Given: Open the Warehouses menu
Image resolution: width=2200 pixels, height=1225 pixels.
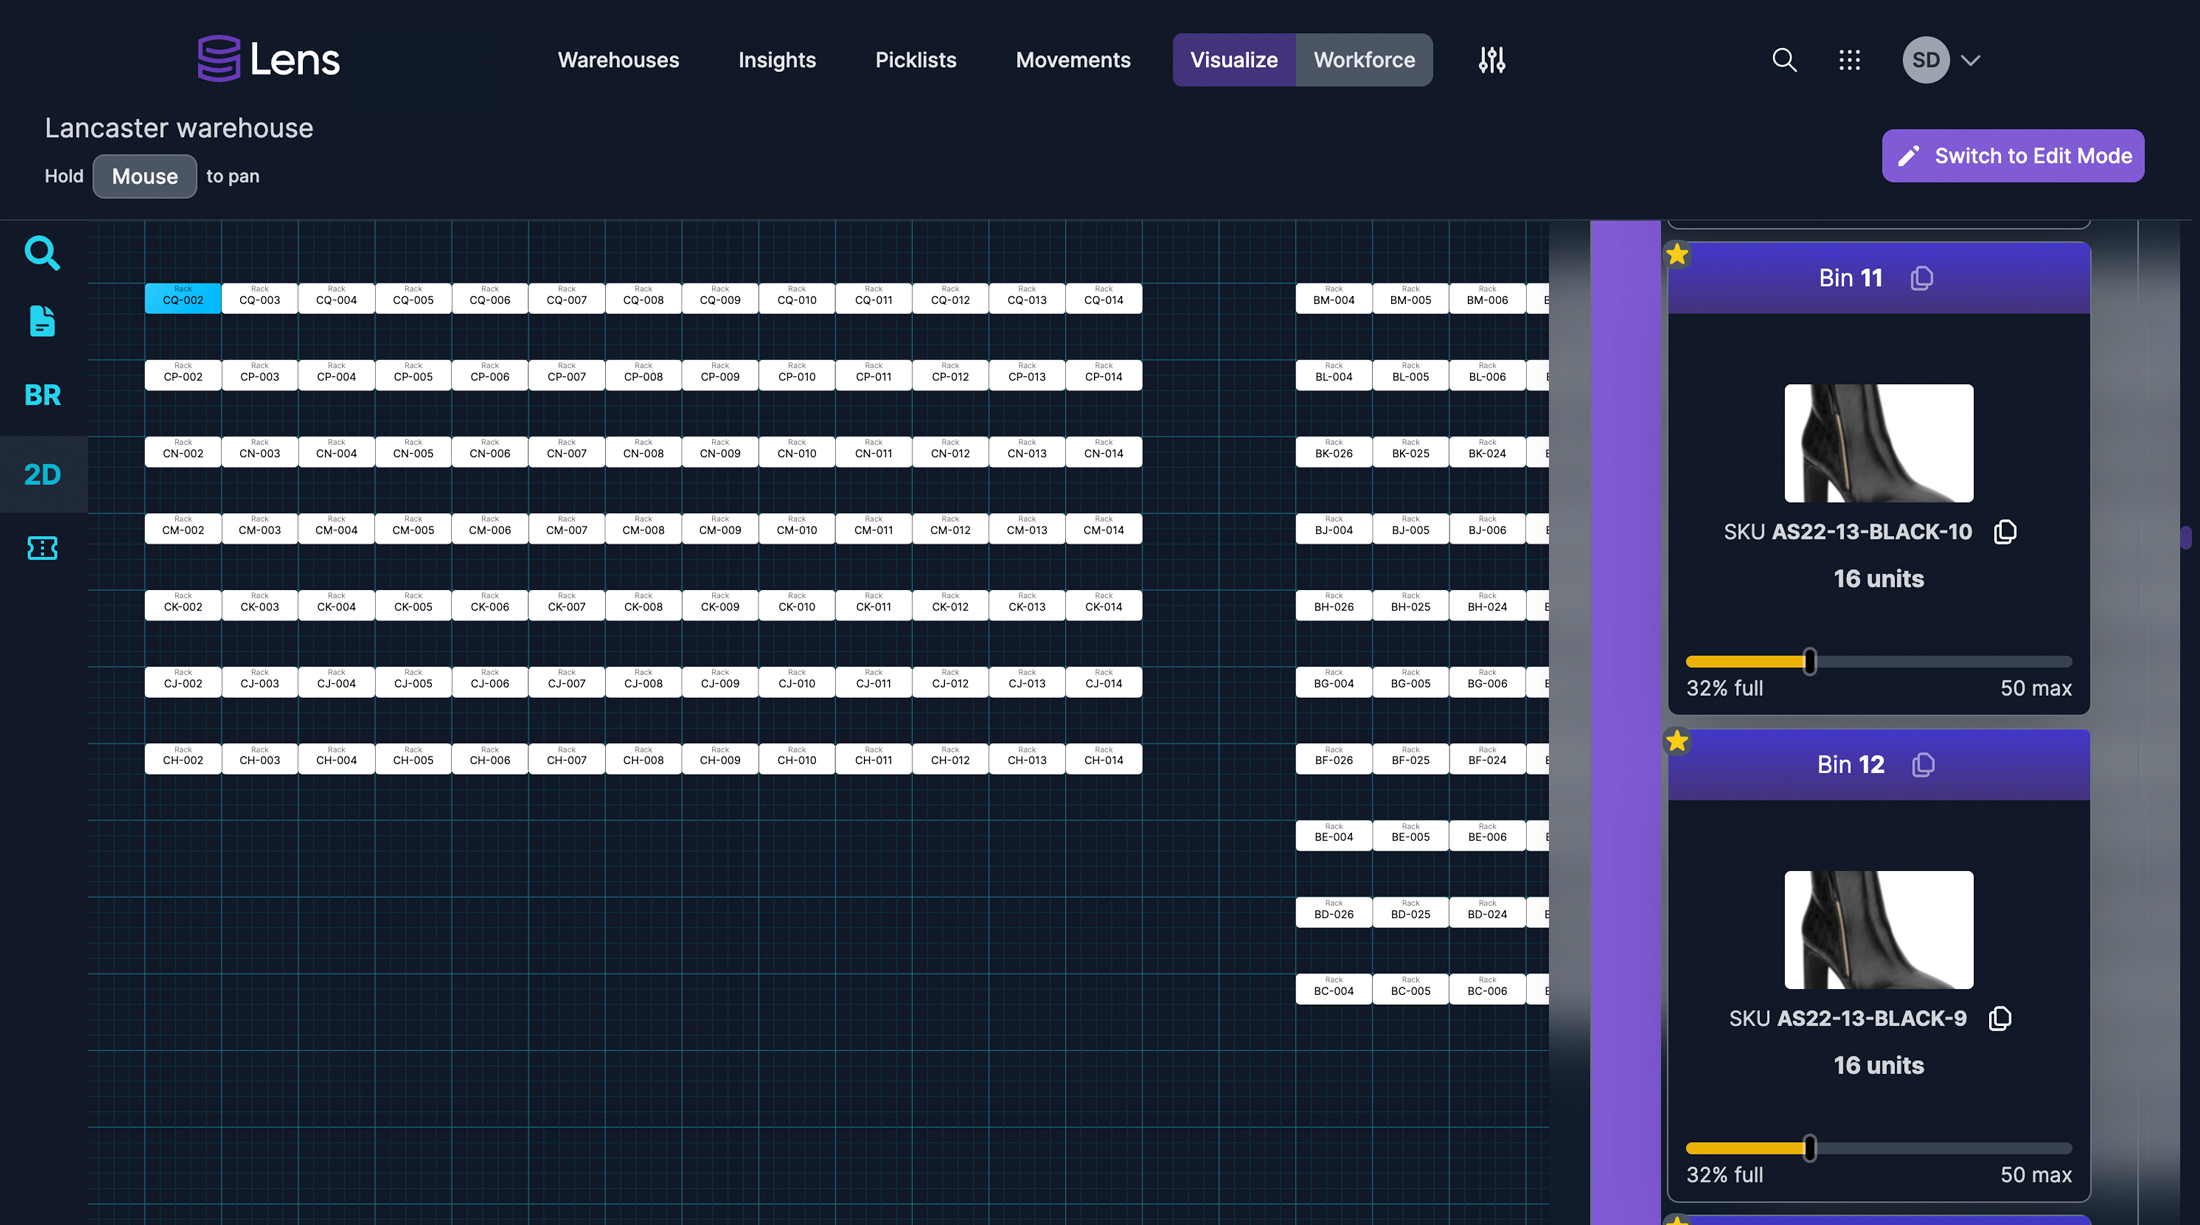Looking at the screenshot, I should pos(618,60).
